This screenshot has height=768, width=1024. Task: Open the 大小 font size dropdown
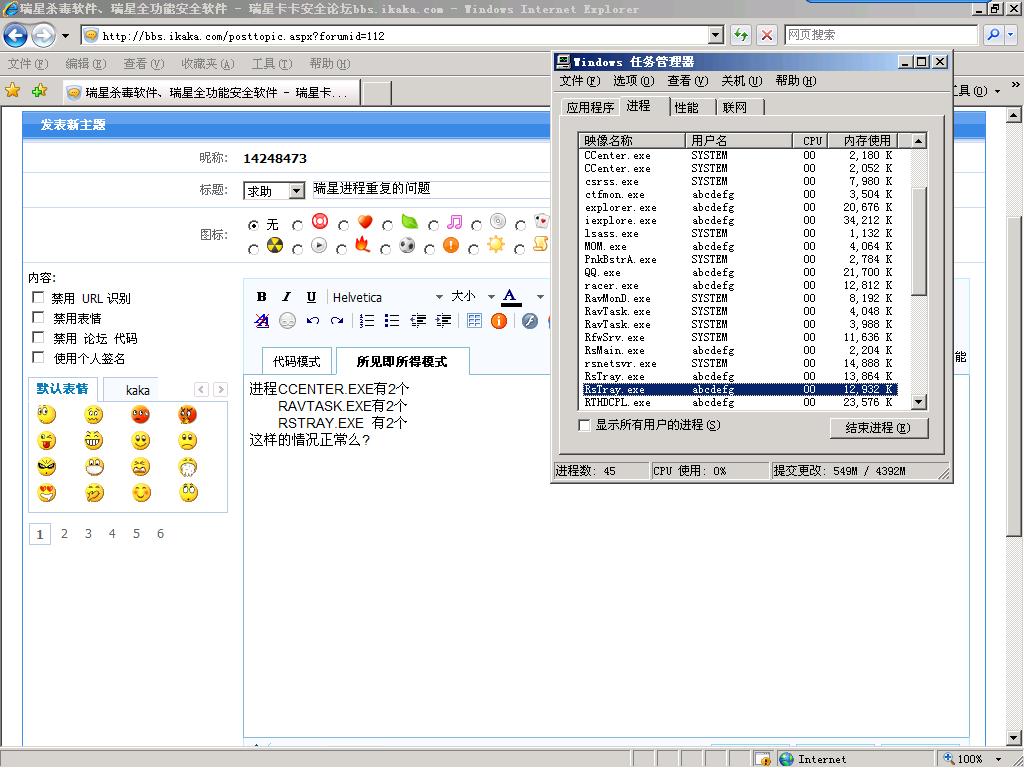pyautogui.click(x=490, y=297)
